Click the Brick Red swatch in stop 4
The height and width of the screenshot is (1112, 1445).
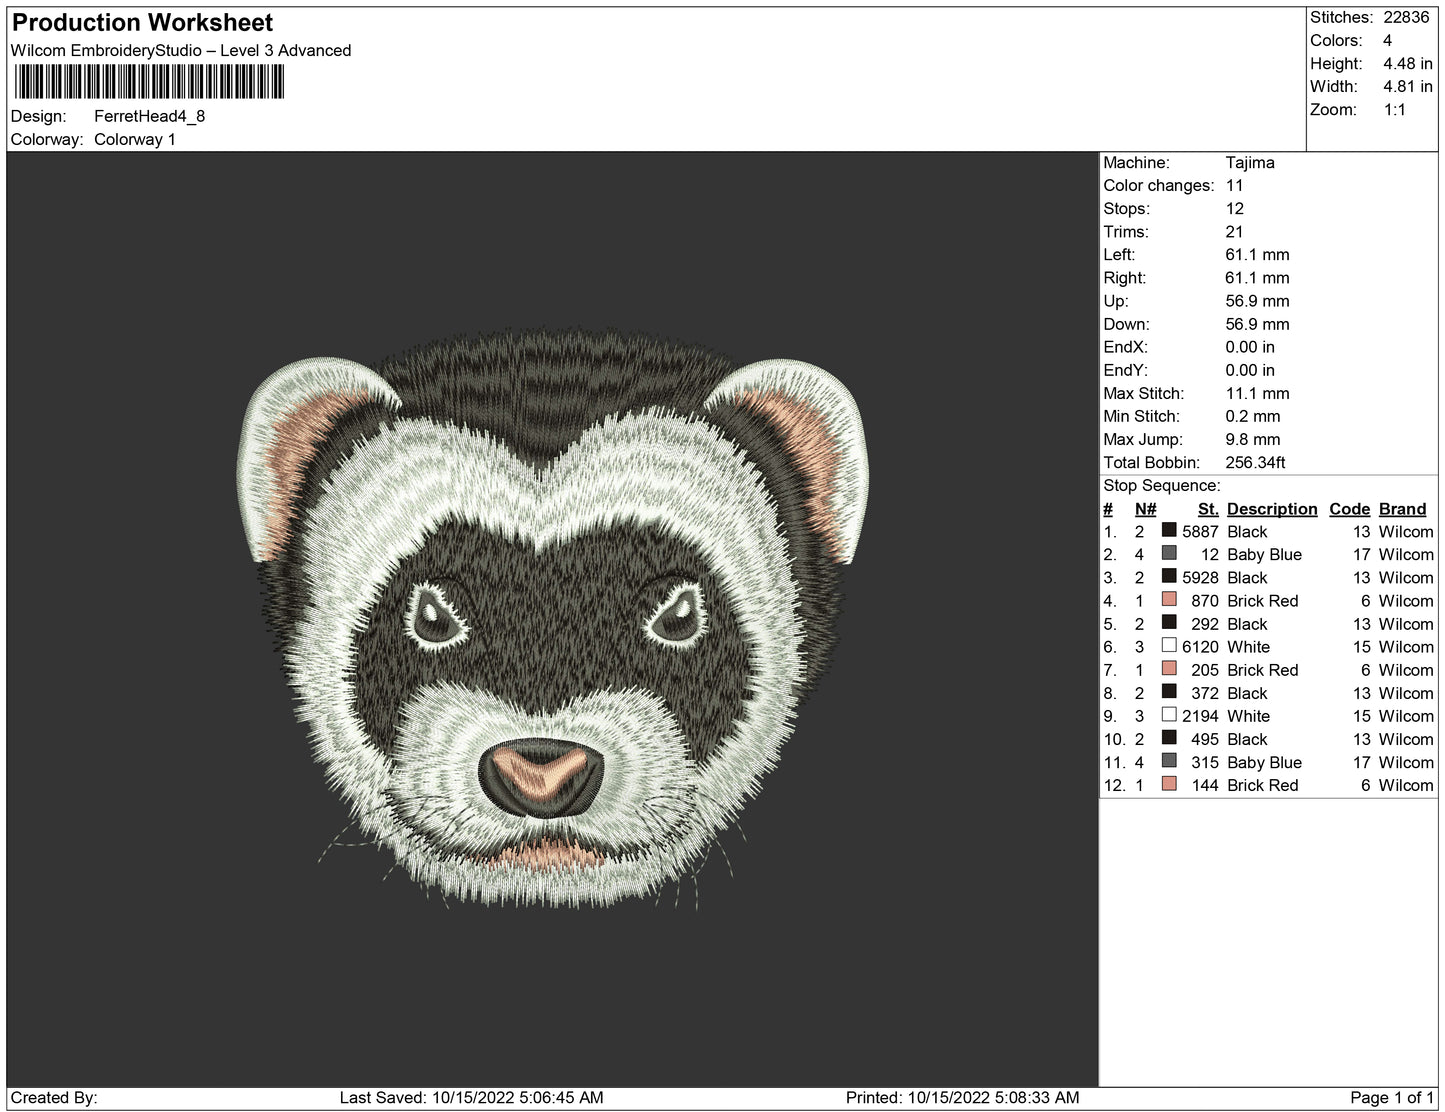1168,600
